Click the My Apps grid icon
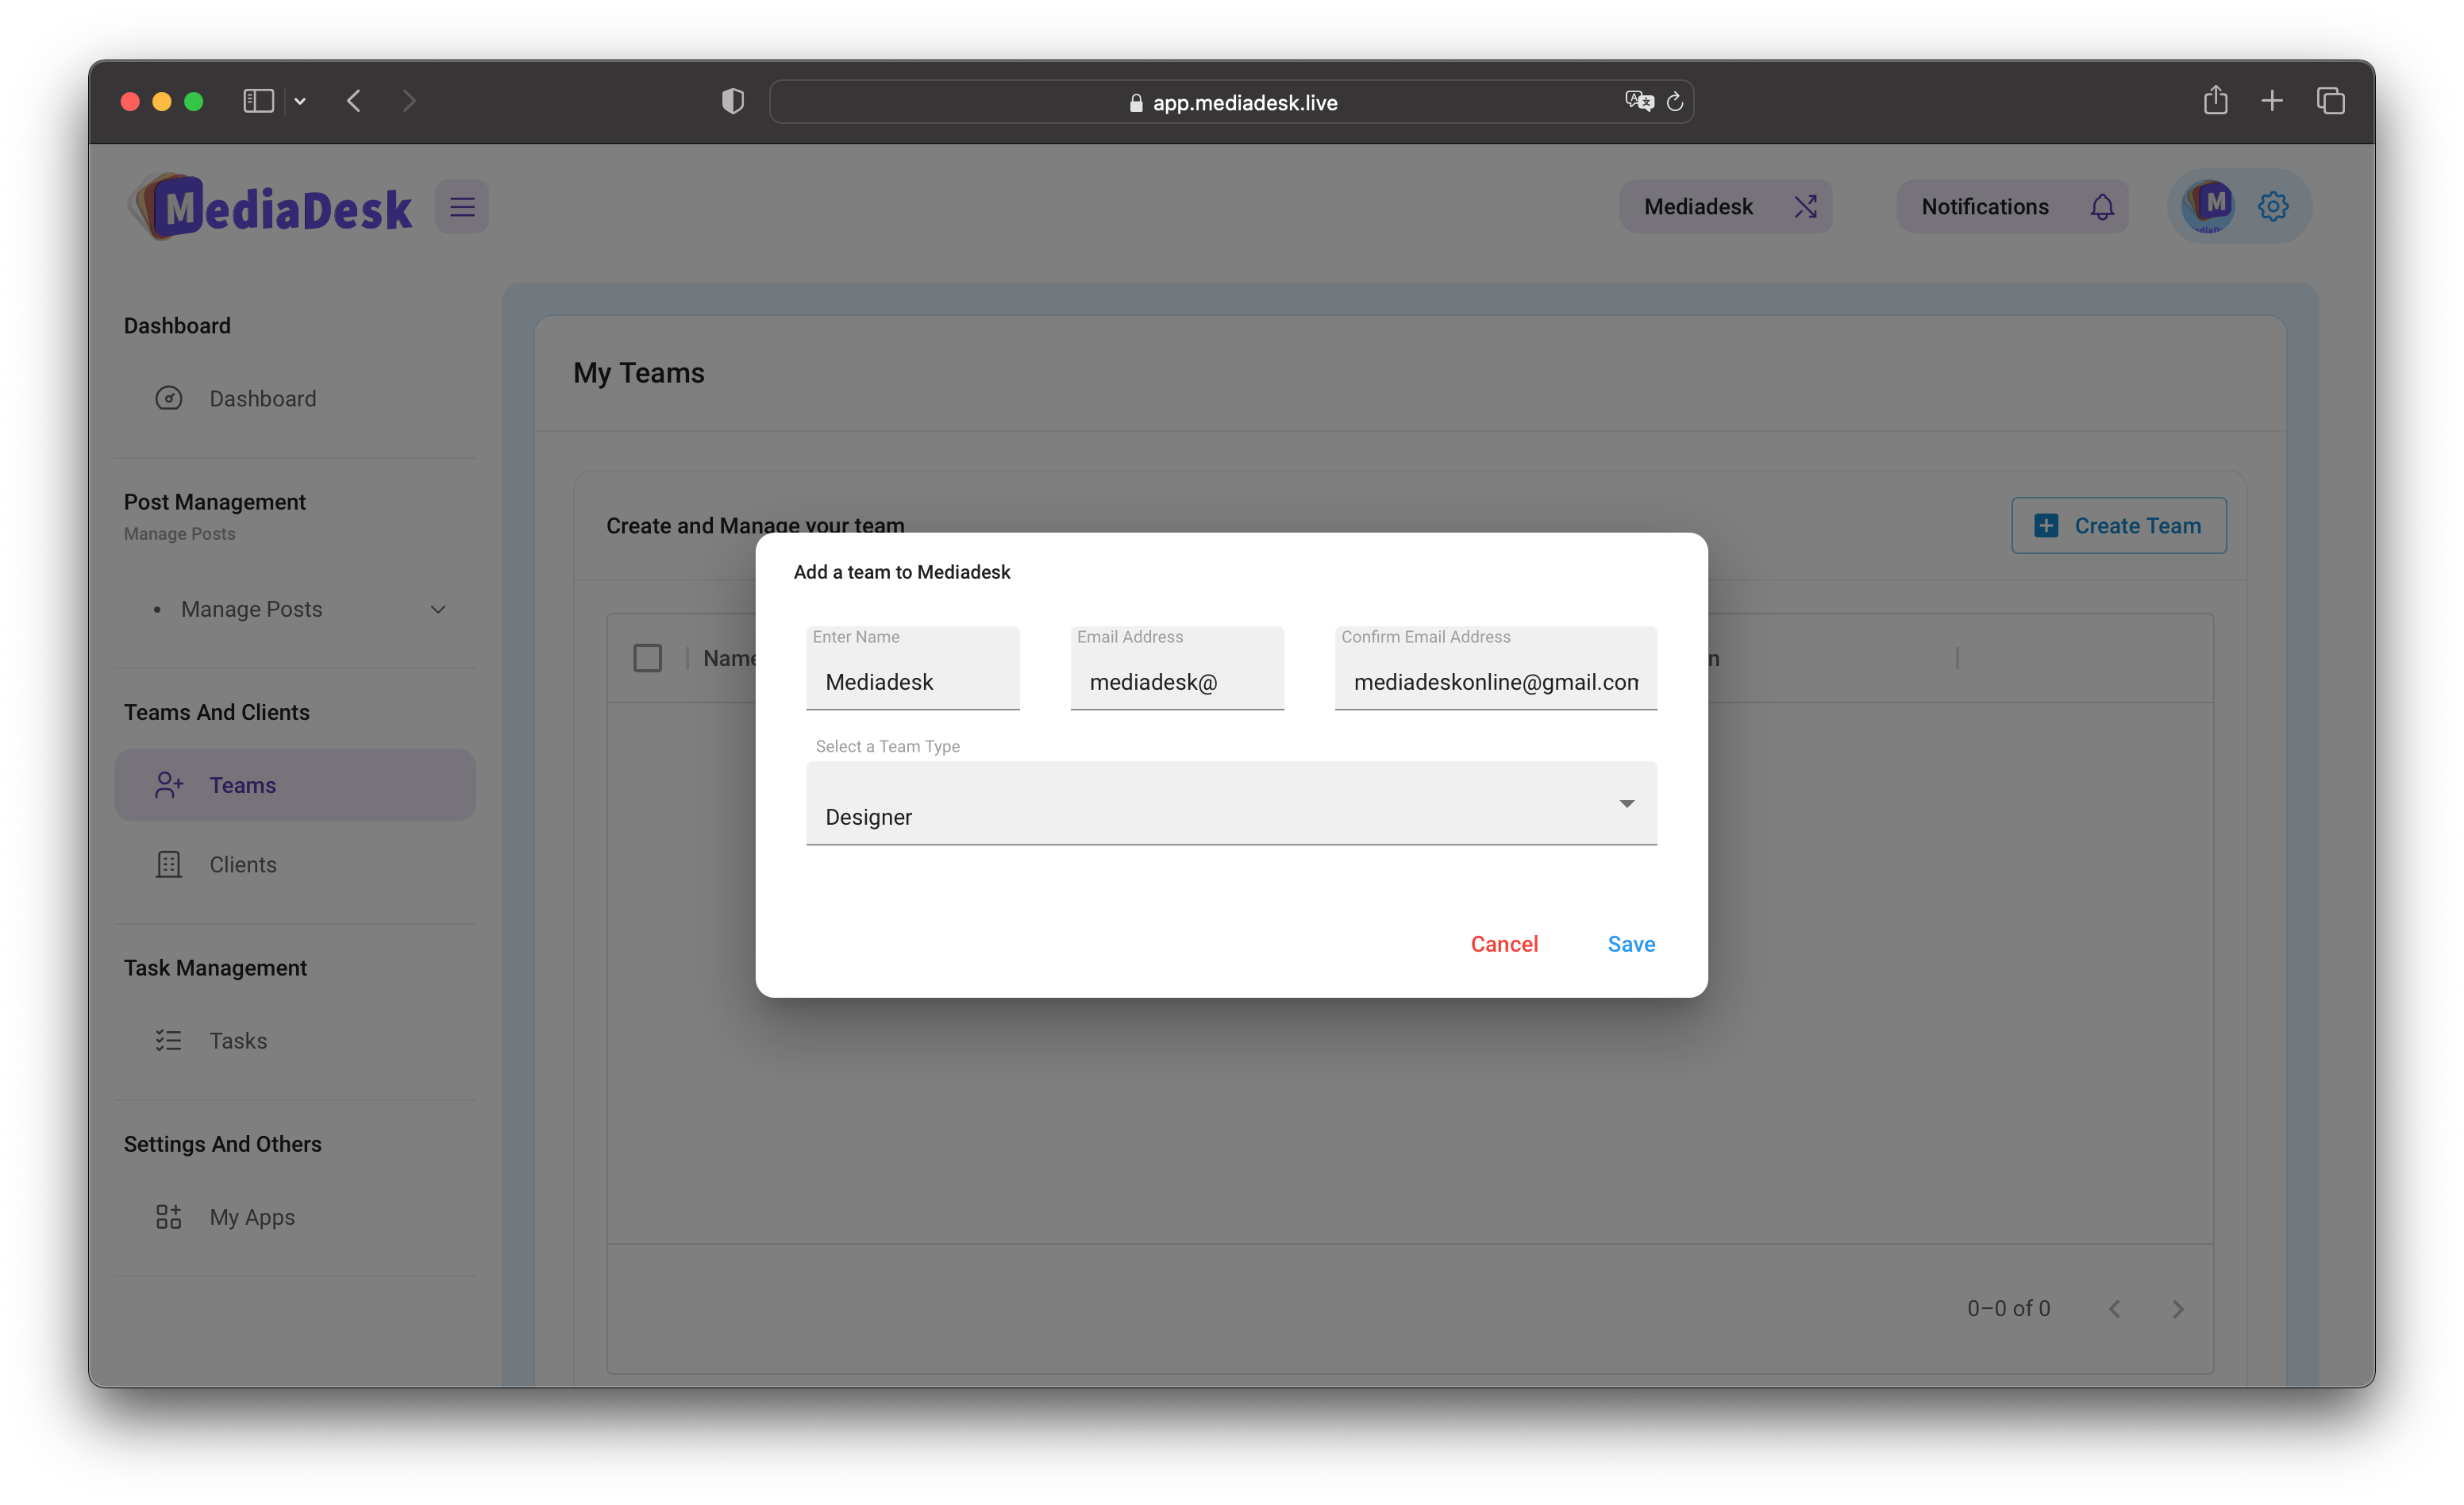 pyautogui.click(x=169, y=1216)
